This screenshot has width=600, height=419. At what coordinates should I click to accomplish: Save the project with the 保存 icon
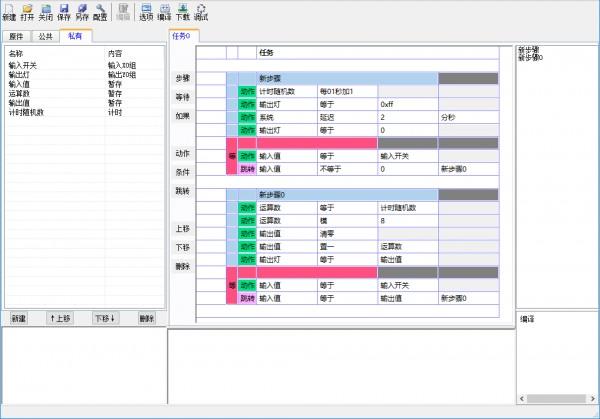pyautogui.click(x=64, y=12)
